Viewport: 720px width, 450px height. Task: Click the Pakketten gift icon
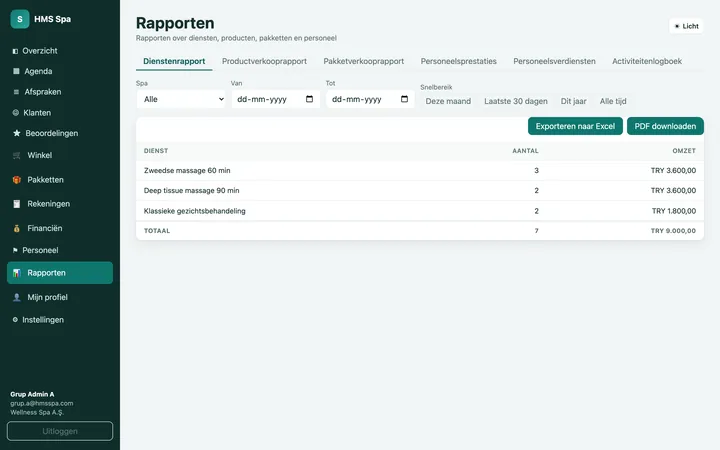[x=17, y=180]
